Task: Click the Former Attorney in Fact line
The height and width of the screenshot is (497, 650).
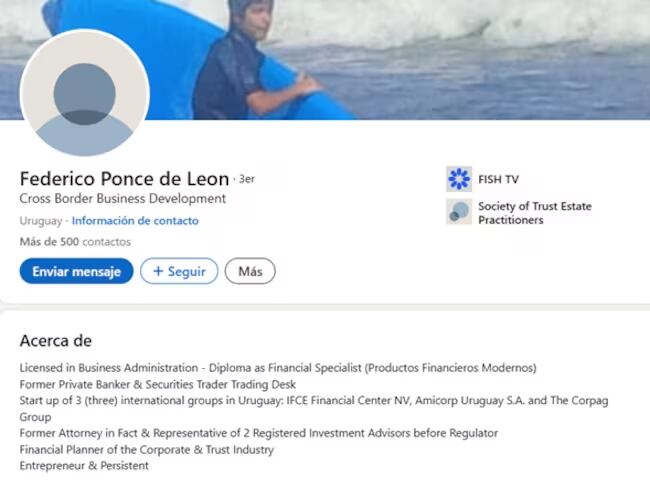Action: (x=258, y=433)
